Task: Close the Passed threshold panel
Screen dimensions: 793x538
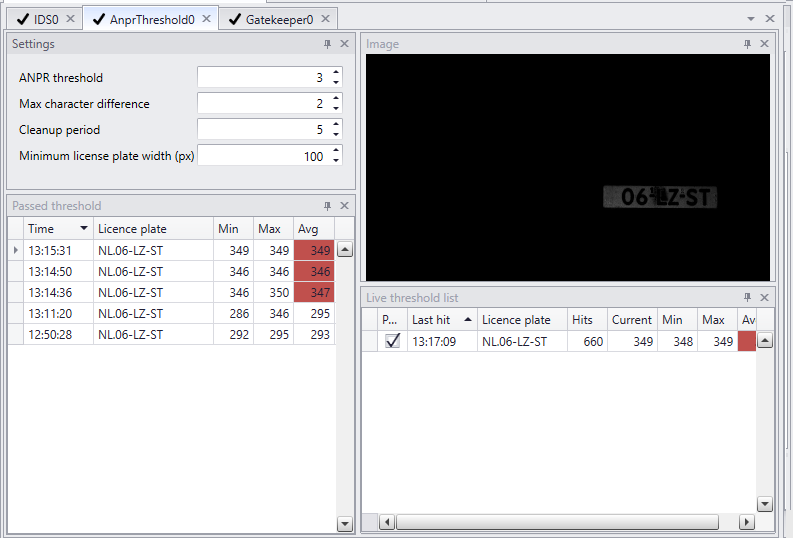Action: pyautogui.click(x=344, y=206)
